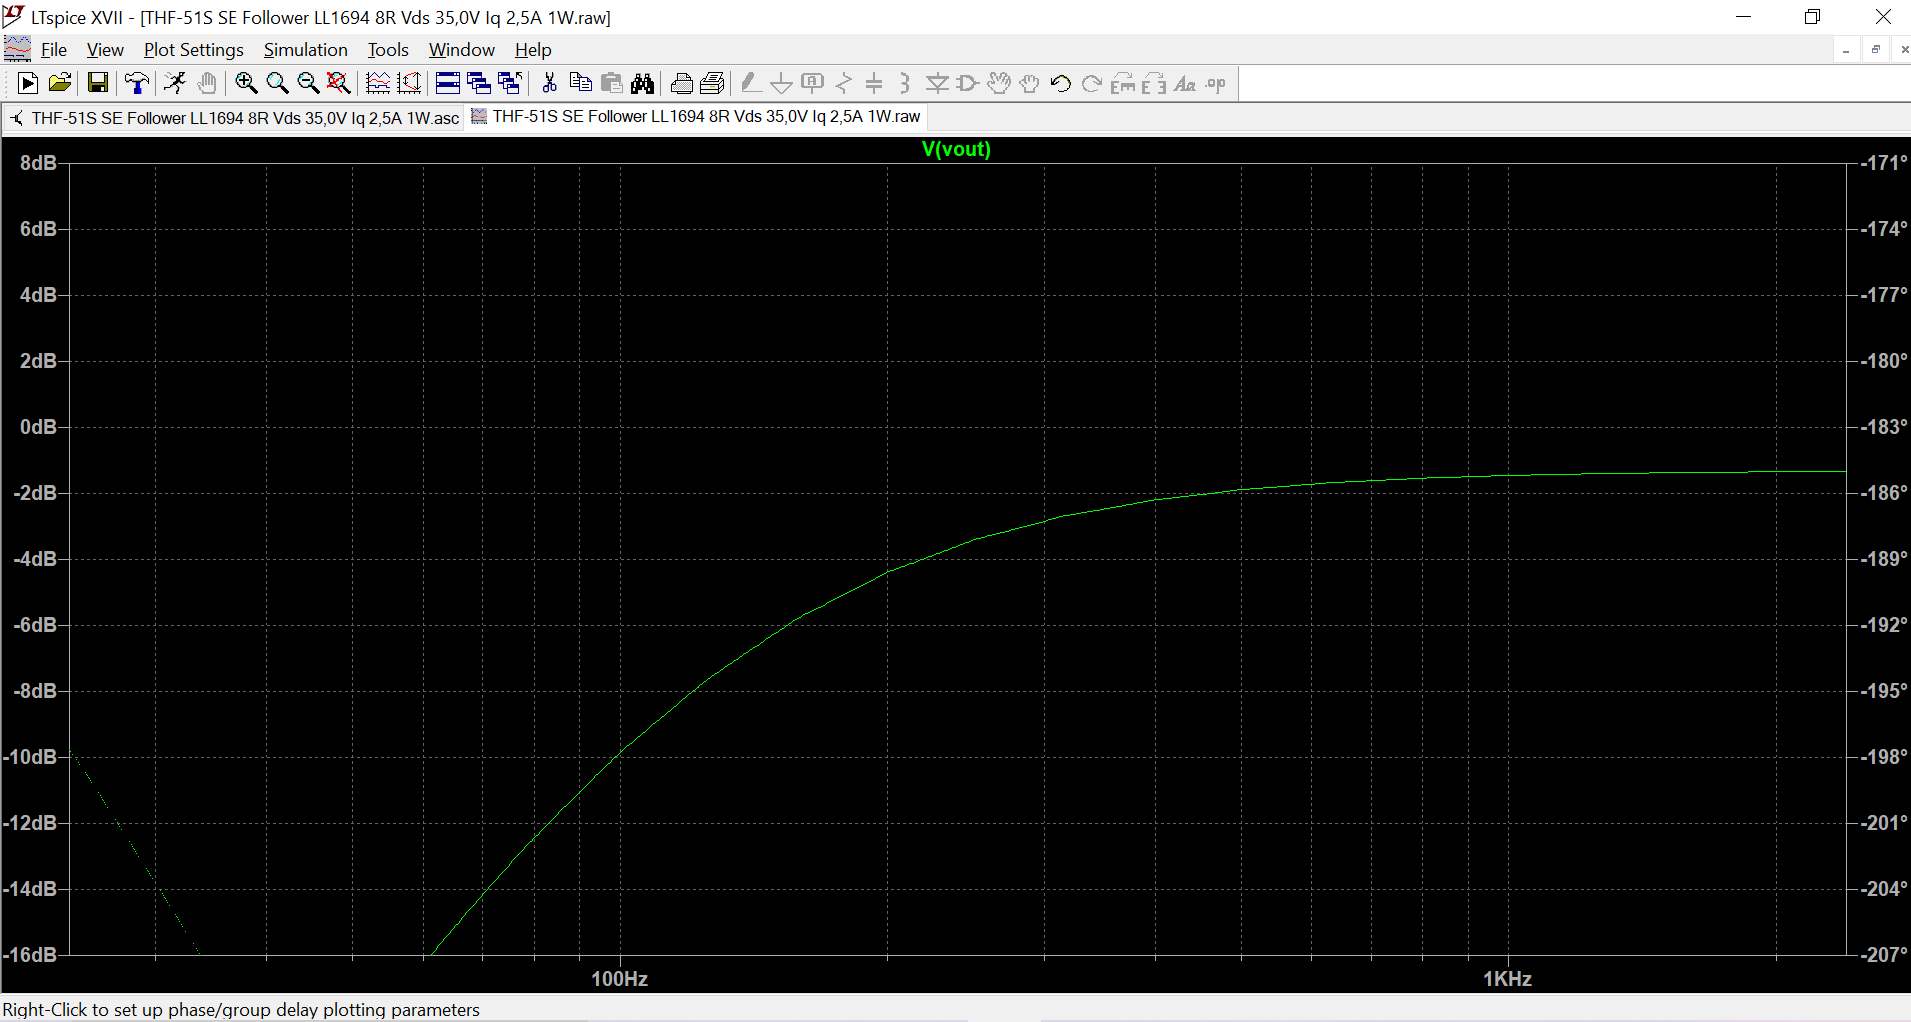The image size is (1911, 1022).
Task: Select the Ground symbol tool
Action: 782,84
